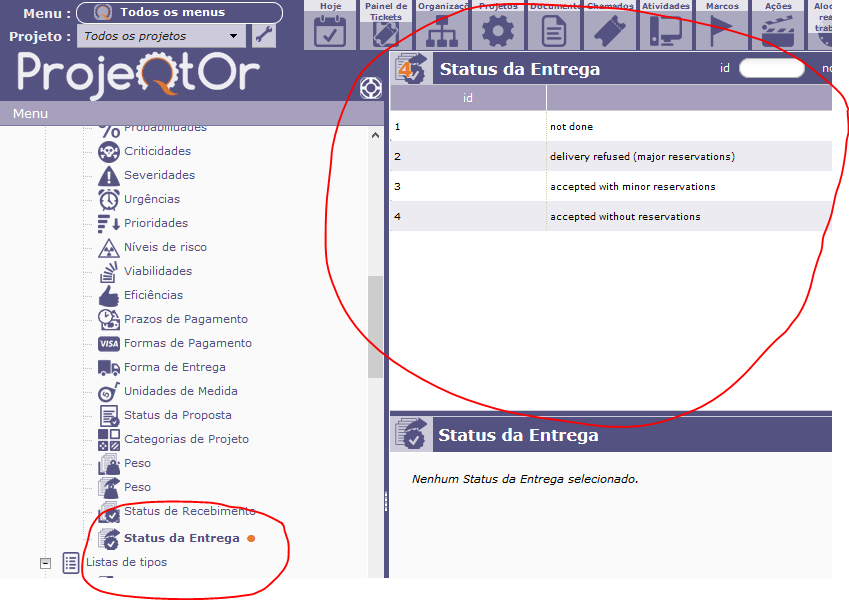This screenshot has width=849, height=600.
Task: Click the Prioridades sort icon
Action: click(109, 223)
